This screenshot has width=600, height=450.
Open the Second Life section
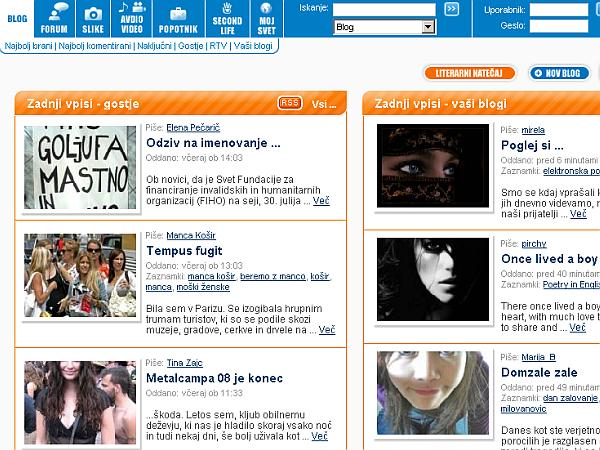coord(227,18)
